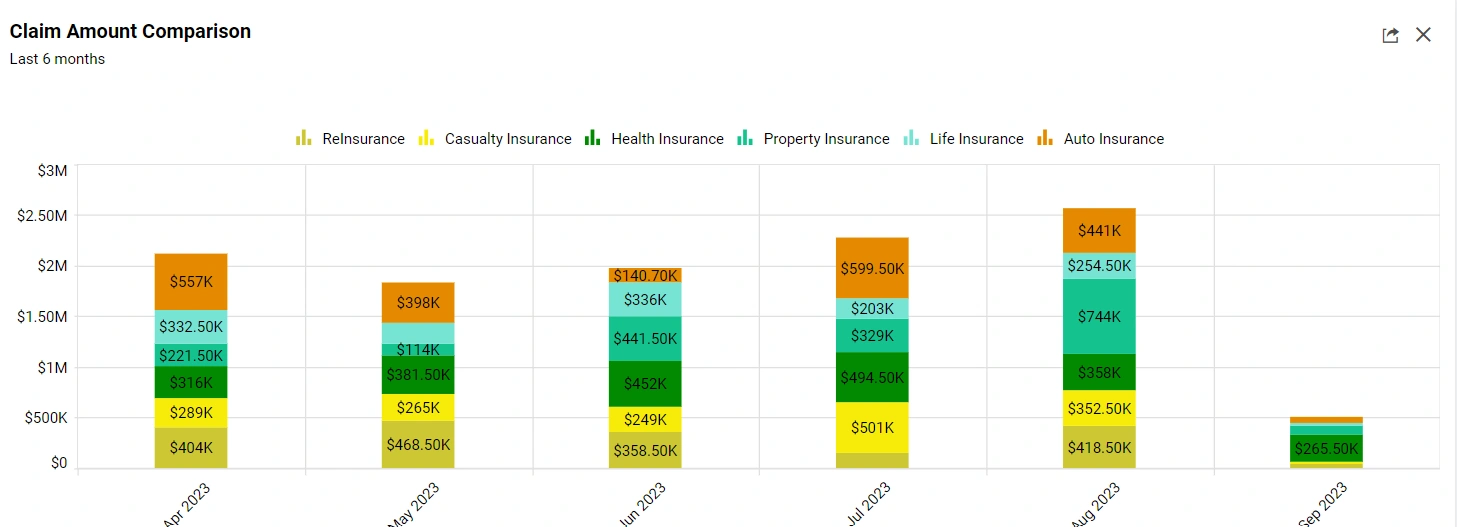This screenshot has width=1457, height=527.
Task: Click the ReInsurance legend bar icon
Action: tap(304, 139)
